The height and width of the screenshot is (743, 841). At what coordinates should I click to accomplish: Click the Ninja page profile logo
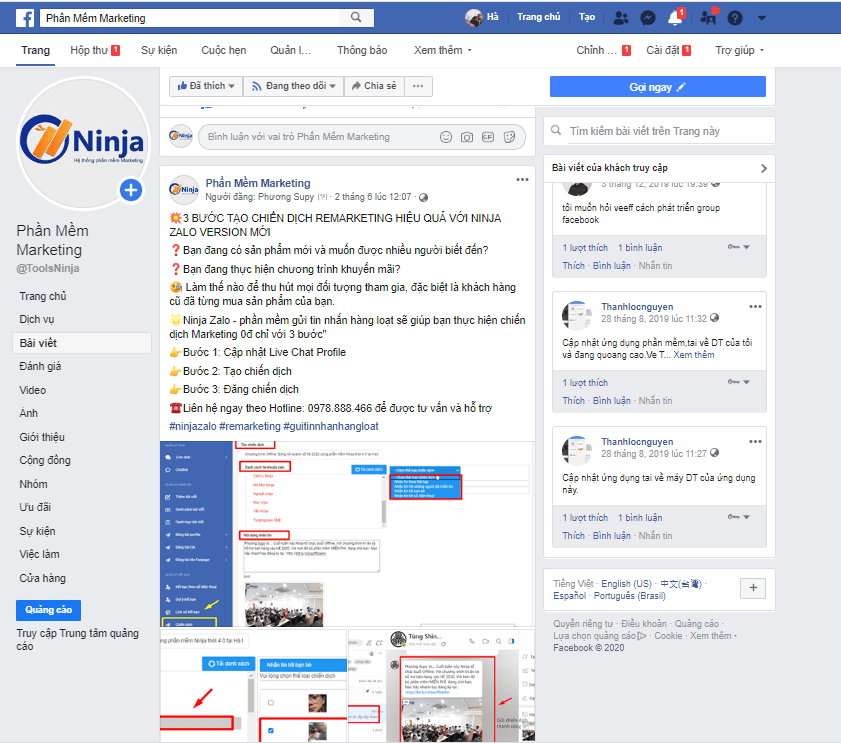click(x=83, y=143)
